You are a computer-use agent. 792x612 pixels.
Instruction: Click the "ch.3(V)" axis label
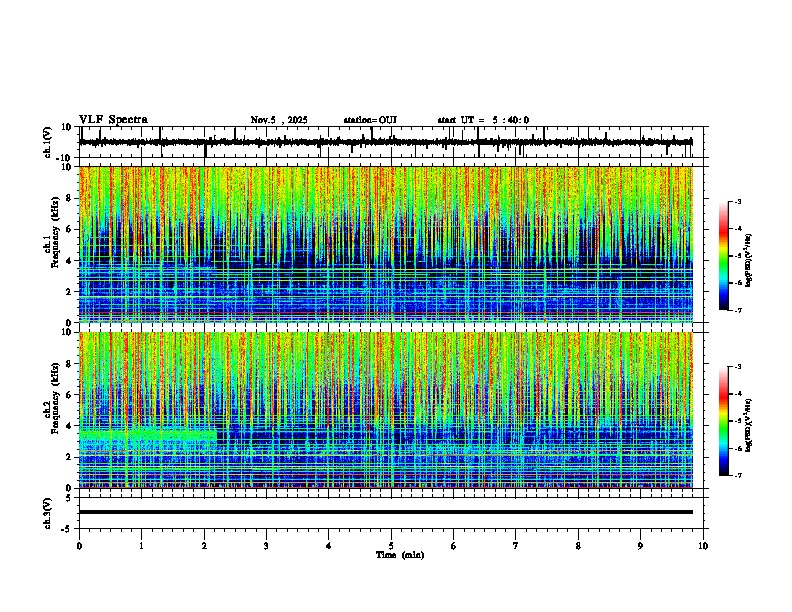[x=48, y=513]
